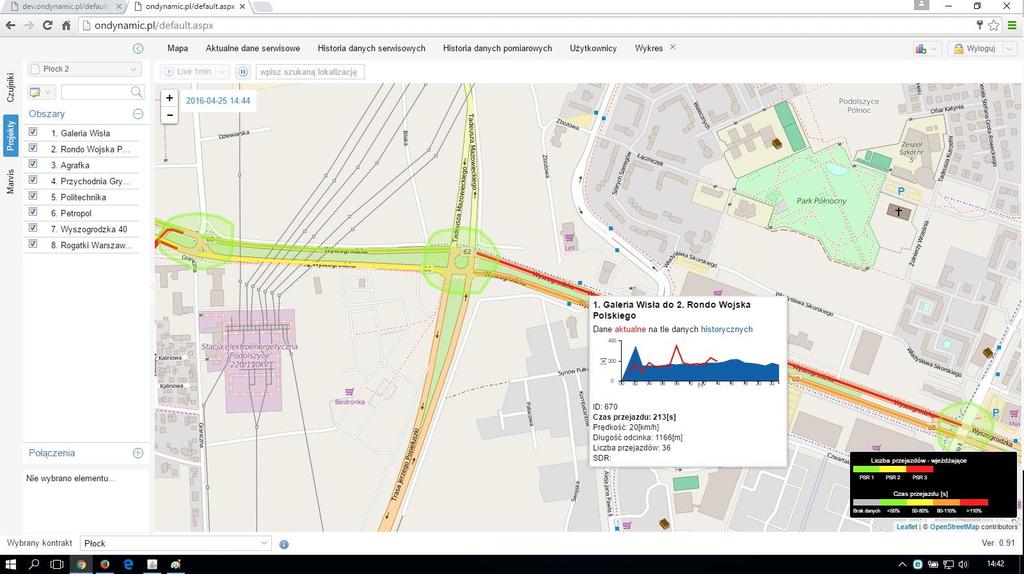Open Windows taskbar search
The image size is (1024, 574).
34,564
